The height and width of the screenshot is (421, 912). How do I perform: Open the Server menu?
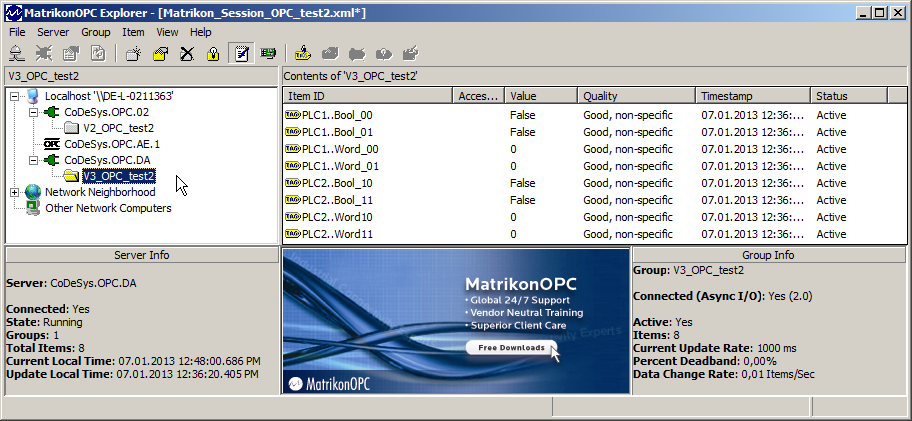(53, 32)
